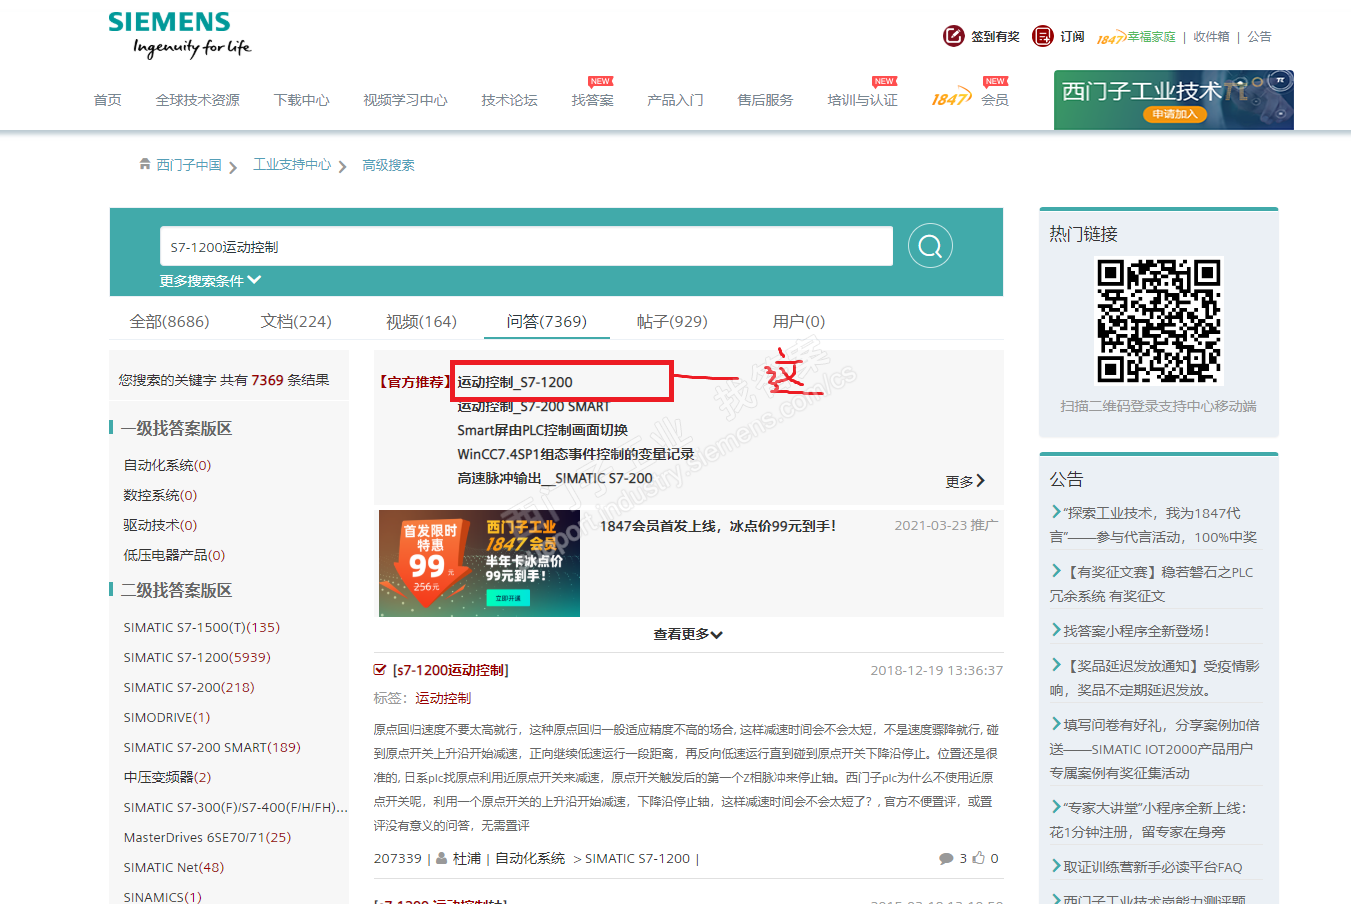Click 西门子中国 breadcrumb link
This screenshot has height=904, width=1351.
click(x=189, y=165)
